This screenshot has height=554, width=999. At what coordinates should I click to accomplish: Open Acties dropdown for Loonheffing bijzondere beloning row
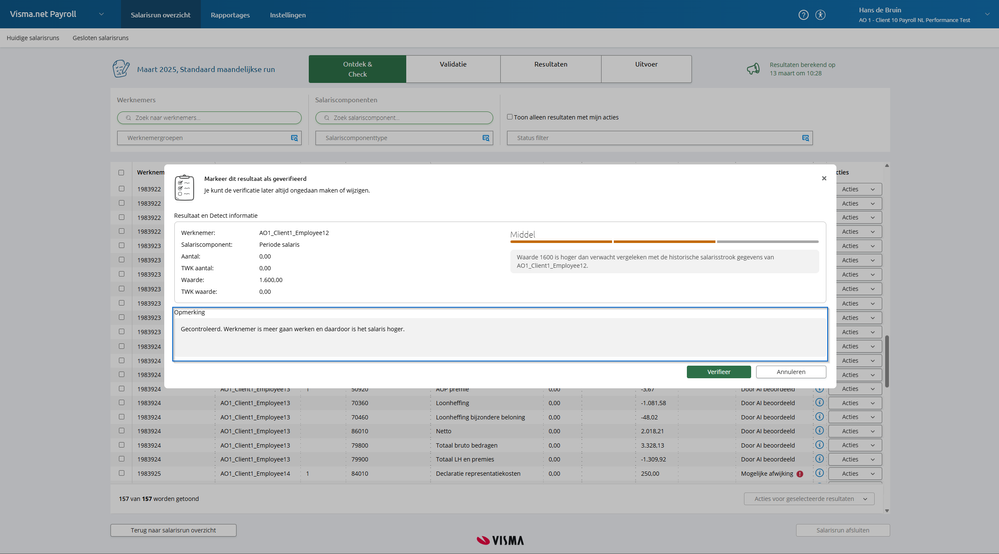(855, 417)
